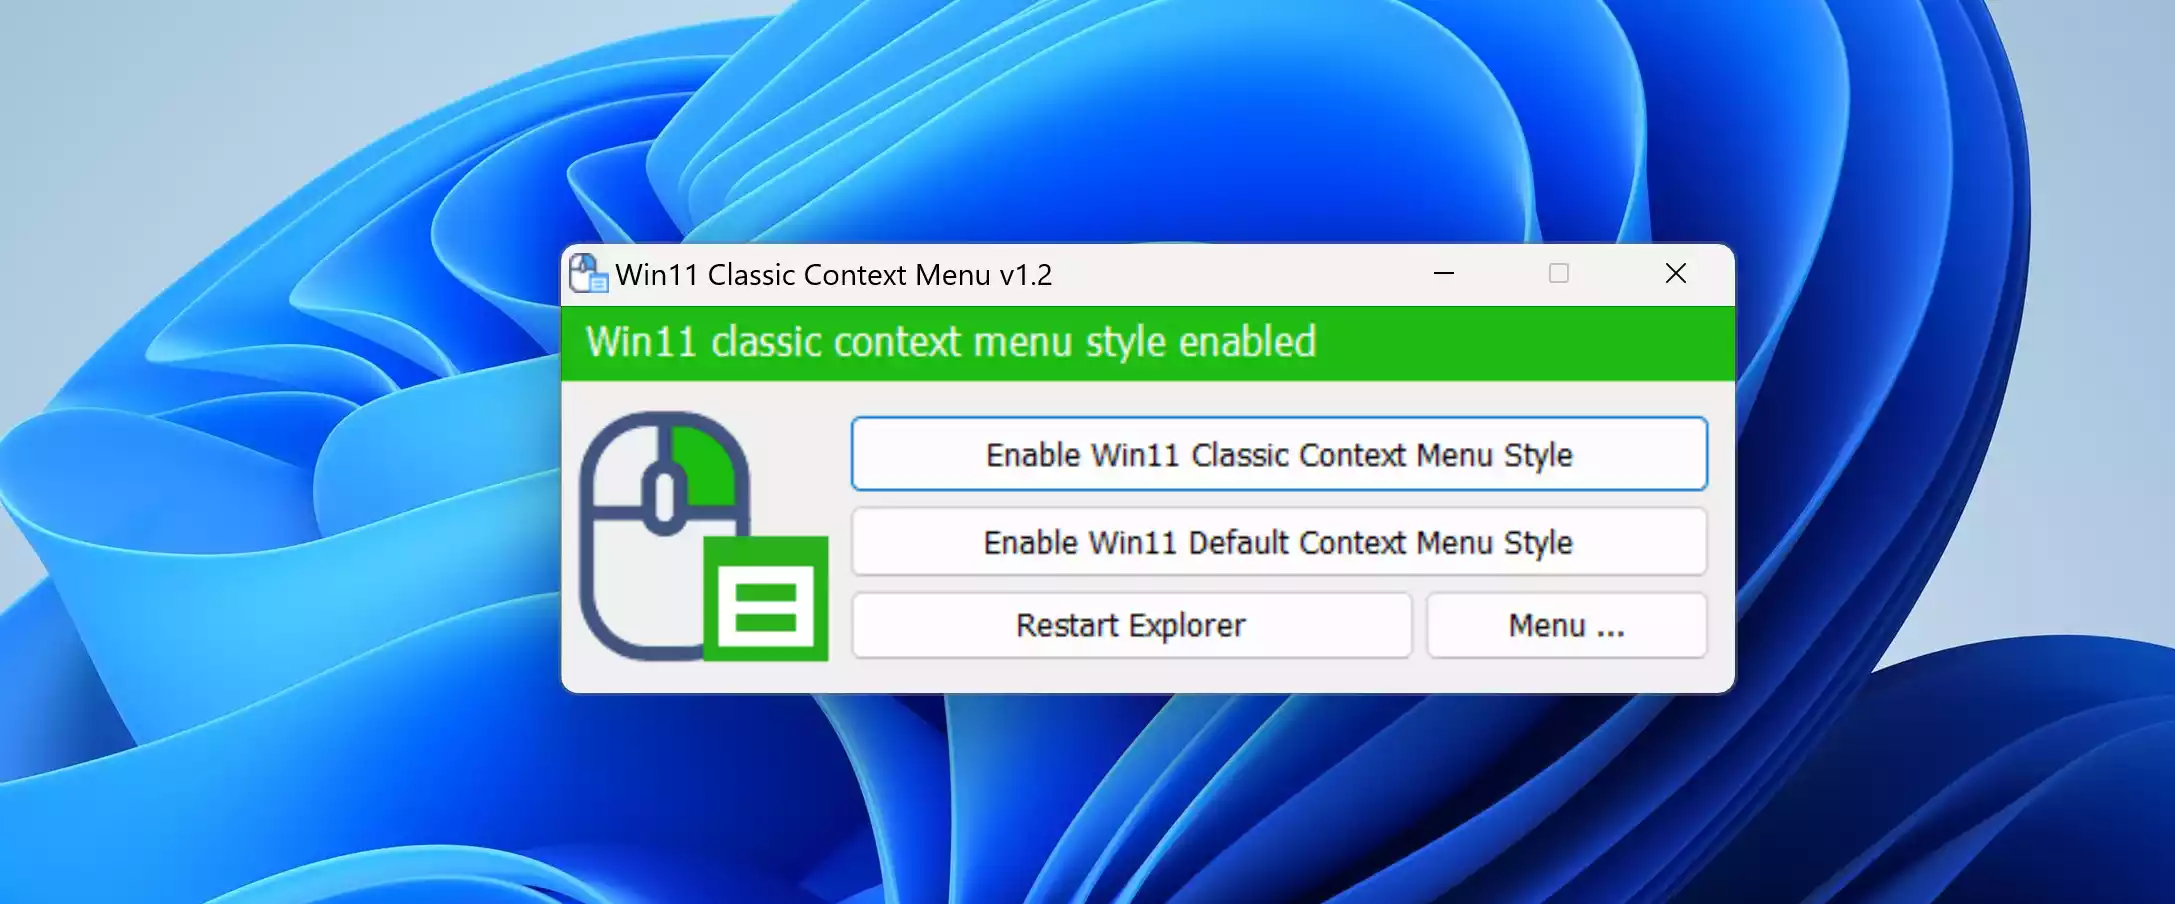Image resolution: width=2175 pixels, height=904 pixels.
Task: Open the Menu ... options
Action: click(x=1565, y=625)
